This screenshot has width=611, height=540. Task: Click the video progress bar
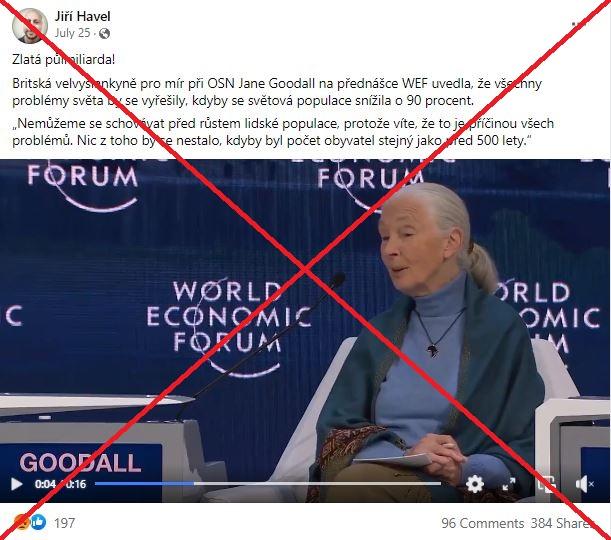(x=268, y=484)
